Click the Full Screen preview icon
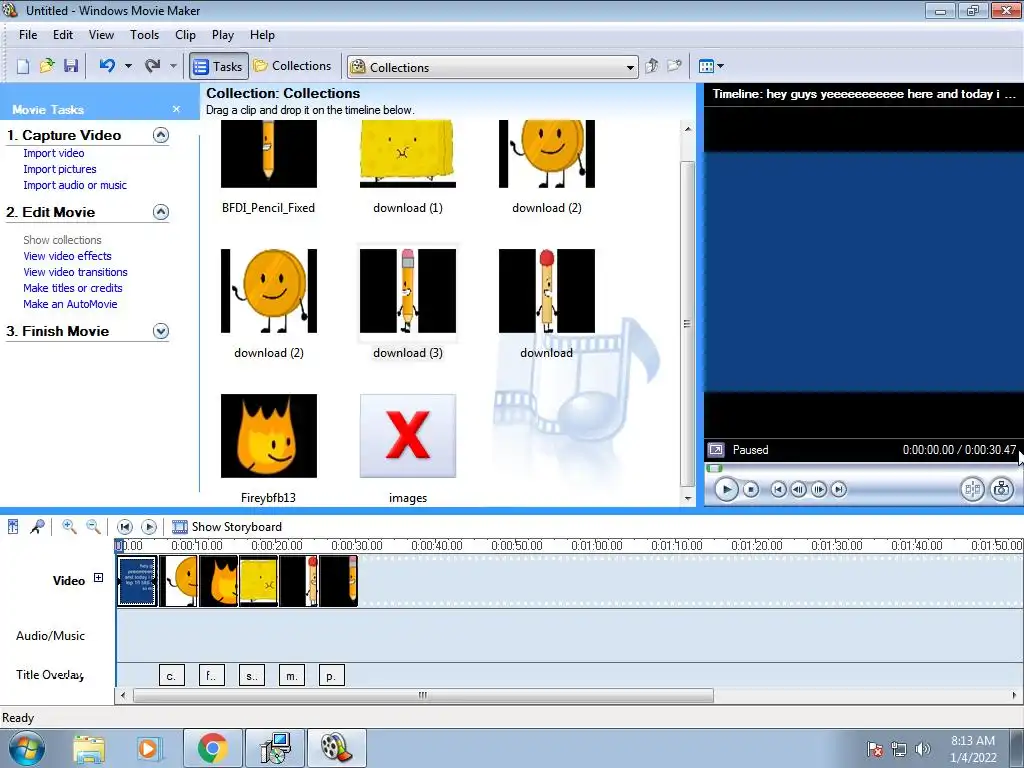 coord(716,450)
